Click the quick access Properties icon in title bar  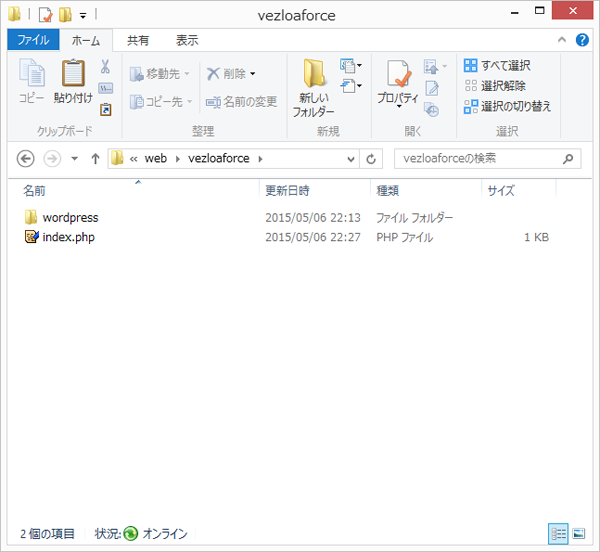46,15
